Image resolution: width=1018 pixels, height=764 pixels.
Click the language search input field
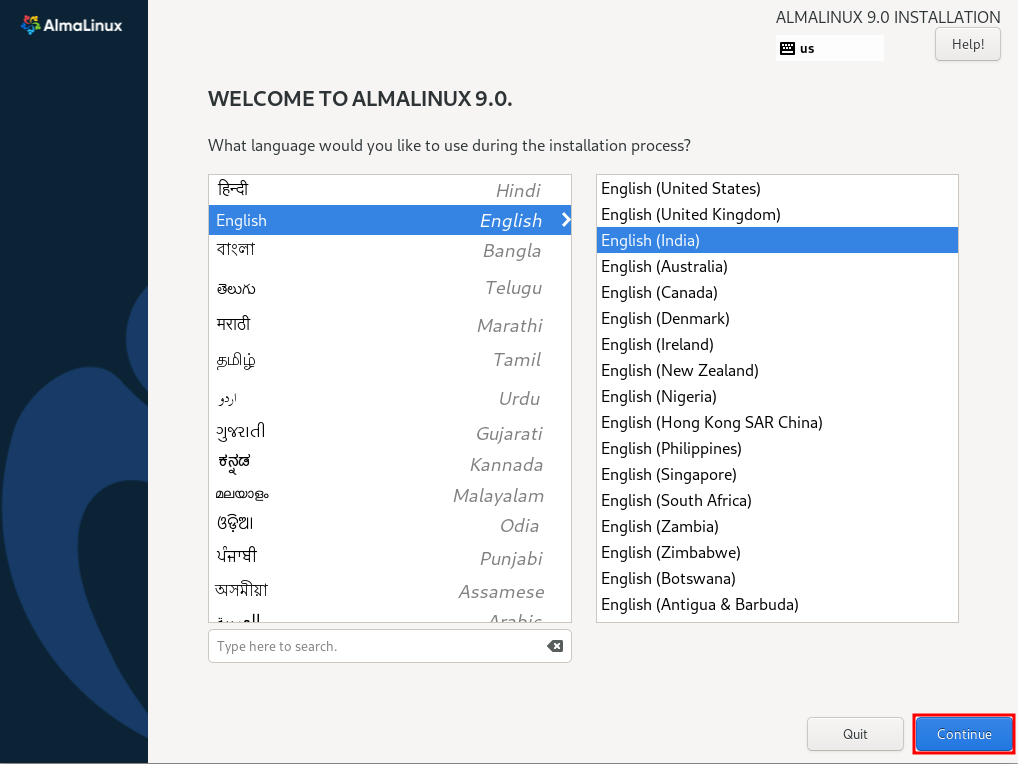(370, 646)
